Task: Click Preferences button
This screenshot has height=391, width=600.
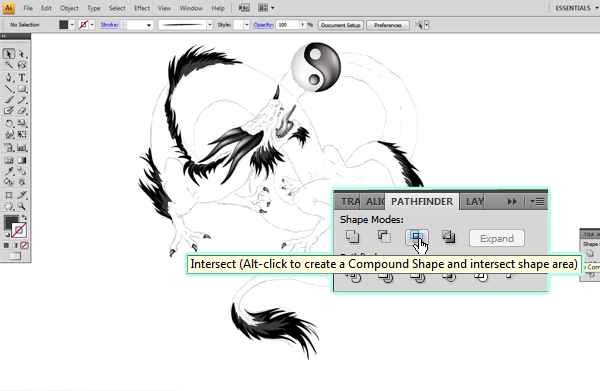Action: point(388,25)
